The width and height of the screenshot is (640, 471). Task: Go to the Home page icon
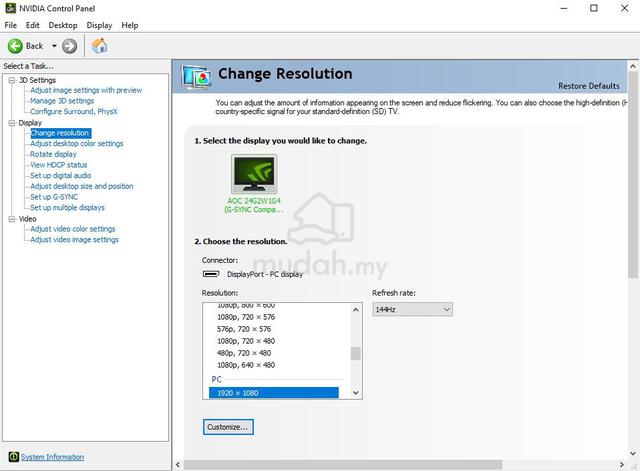pyautogui.click(x=100, y=46)
